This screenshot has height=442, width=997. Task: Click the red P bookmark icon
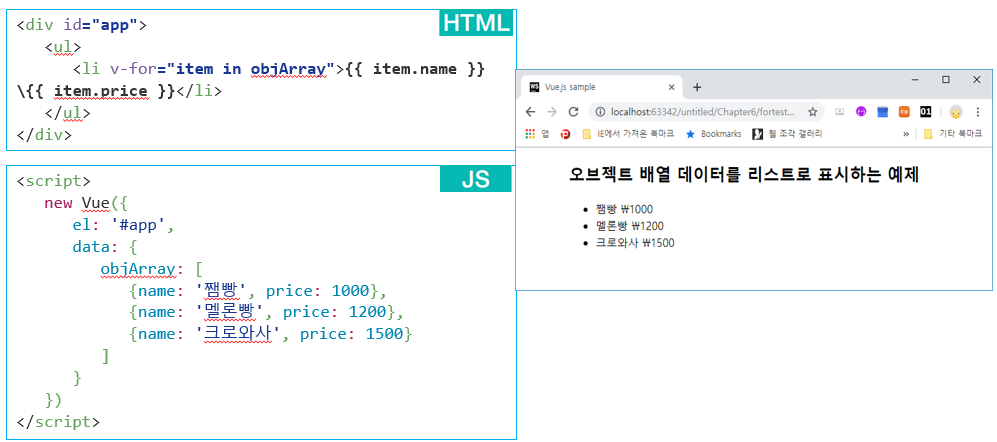click(x=565, y=134)
